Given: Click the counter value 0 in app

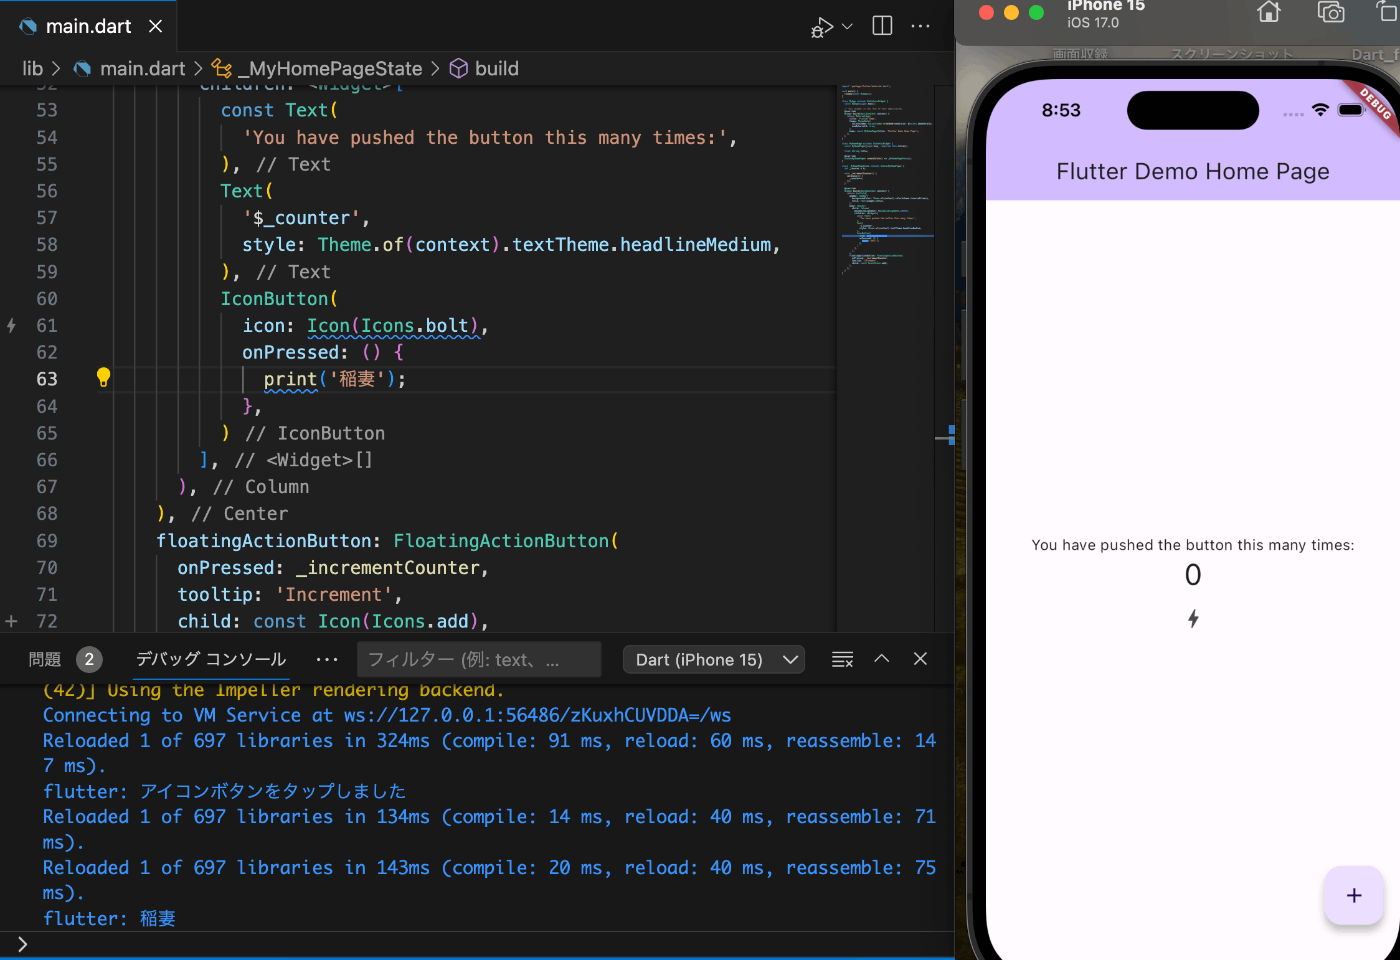Looking at the screenshot, I should click(1193, 575).
